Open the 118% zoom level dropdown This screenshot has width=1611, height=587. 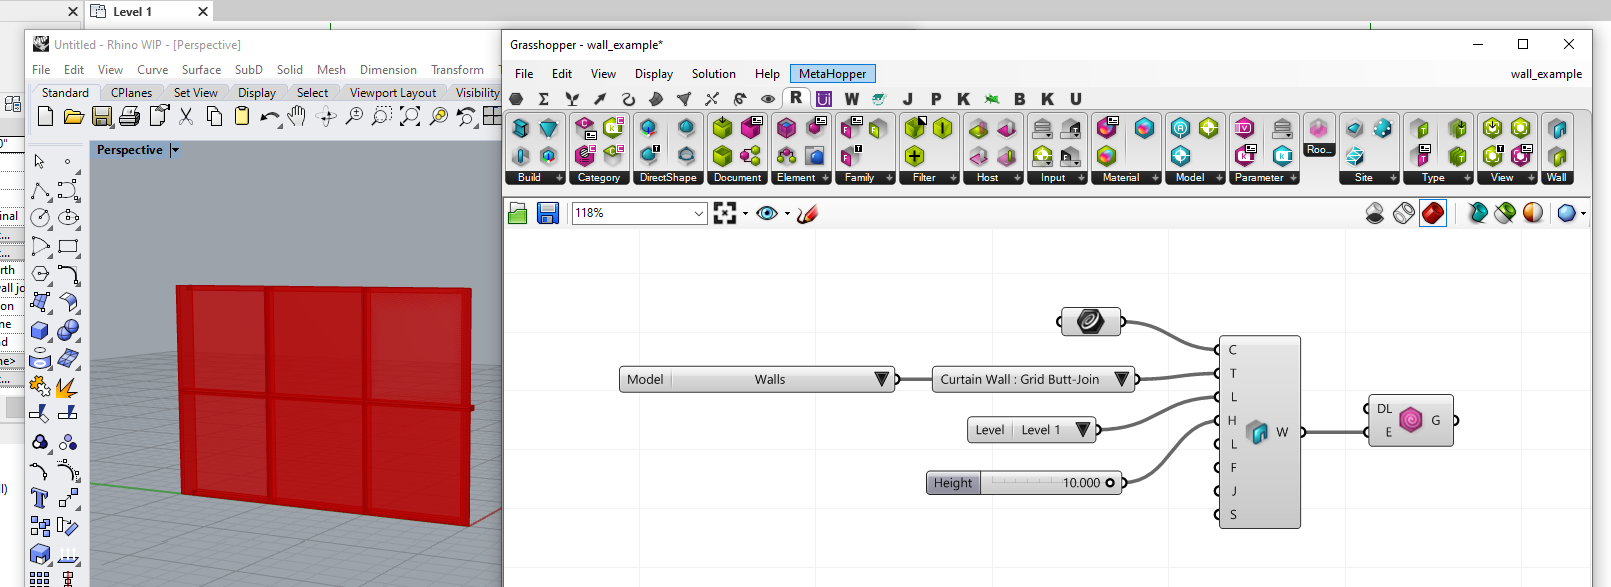pyautogui.click(x=698, y=213)
